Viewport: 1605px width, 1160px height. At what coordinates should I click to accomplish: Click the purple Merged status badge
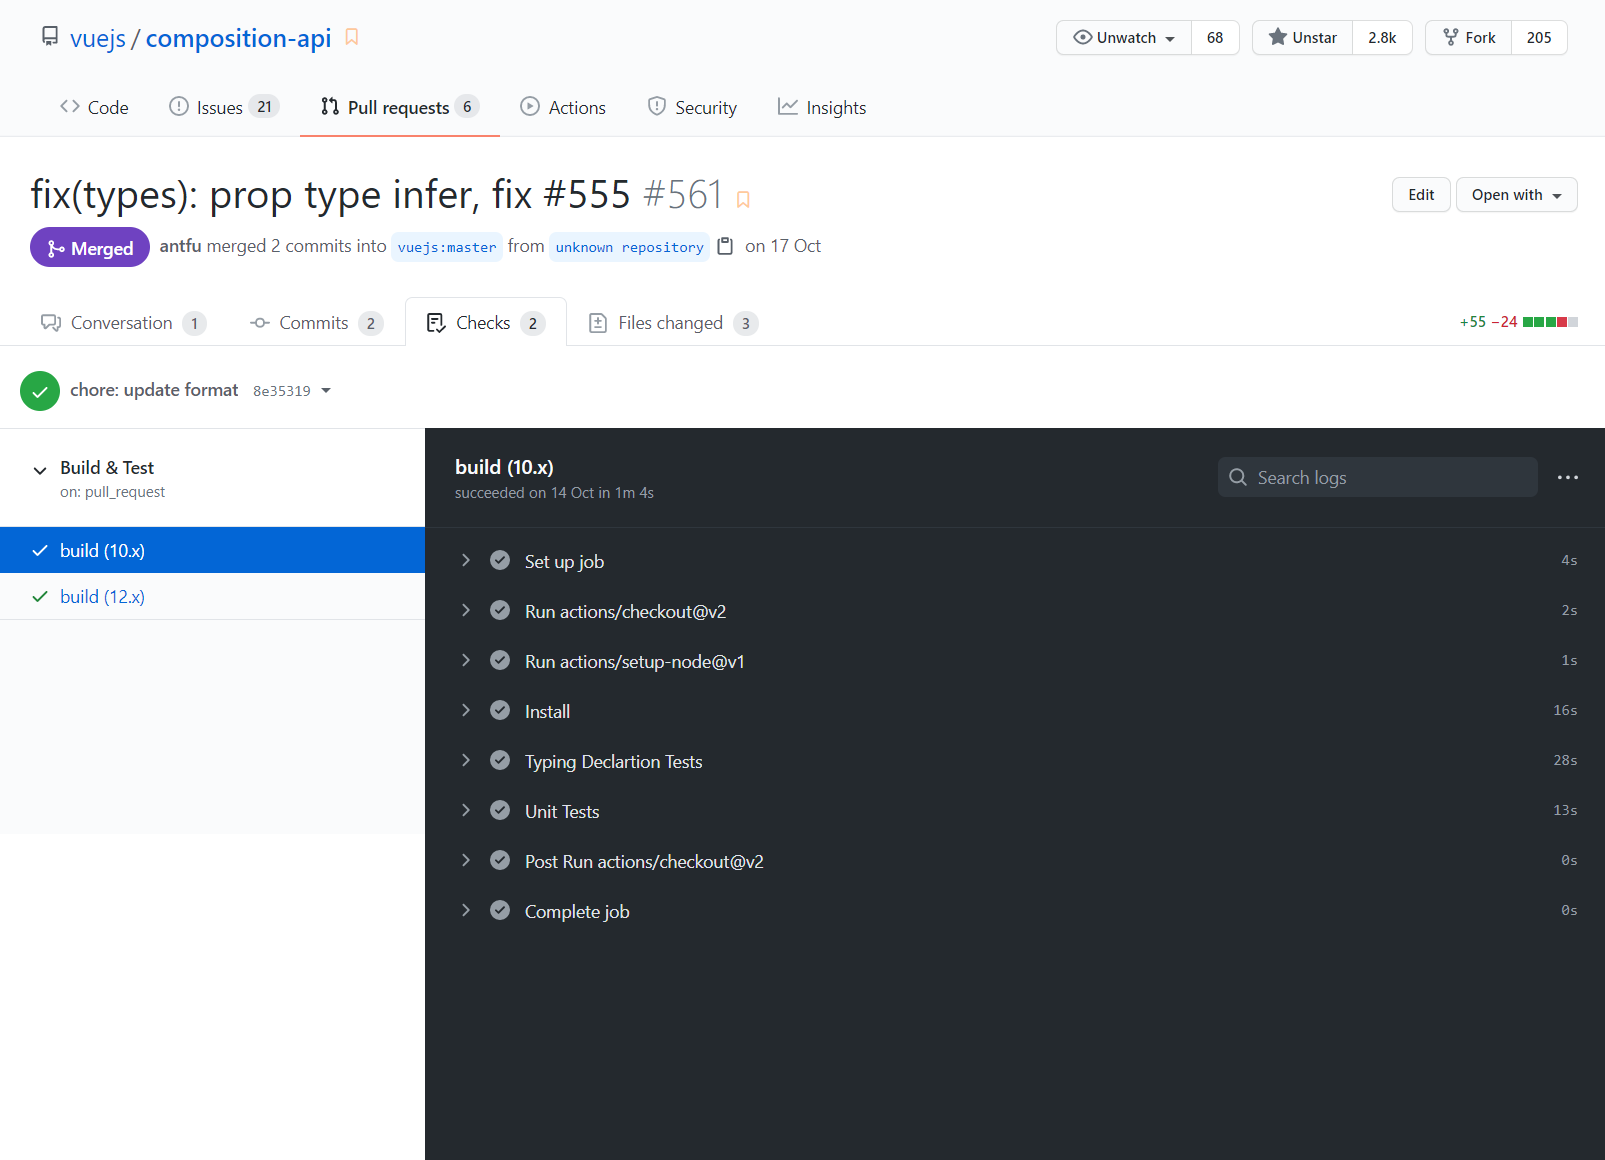tap(90, 248)
